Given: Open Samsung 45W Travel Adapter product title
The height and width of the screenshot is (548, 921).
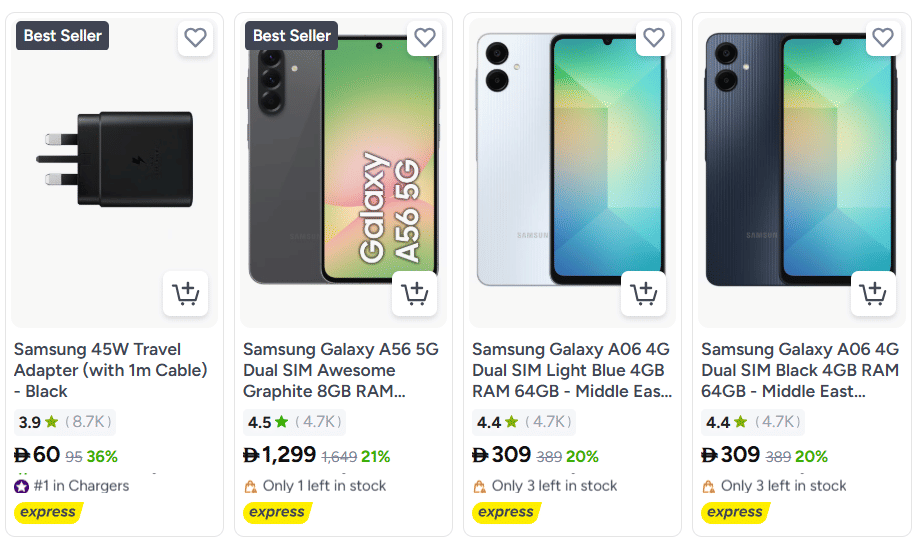Looking at the screenshot, I should coord(111,370).
